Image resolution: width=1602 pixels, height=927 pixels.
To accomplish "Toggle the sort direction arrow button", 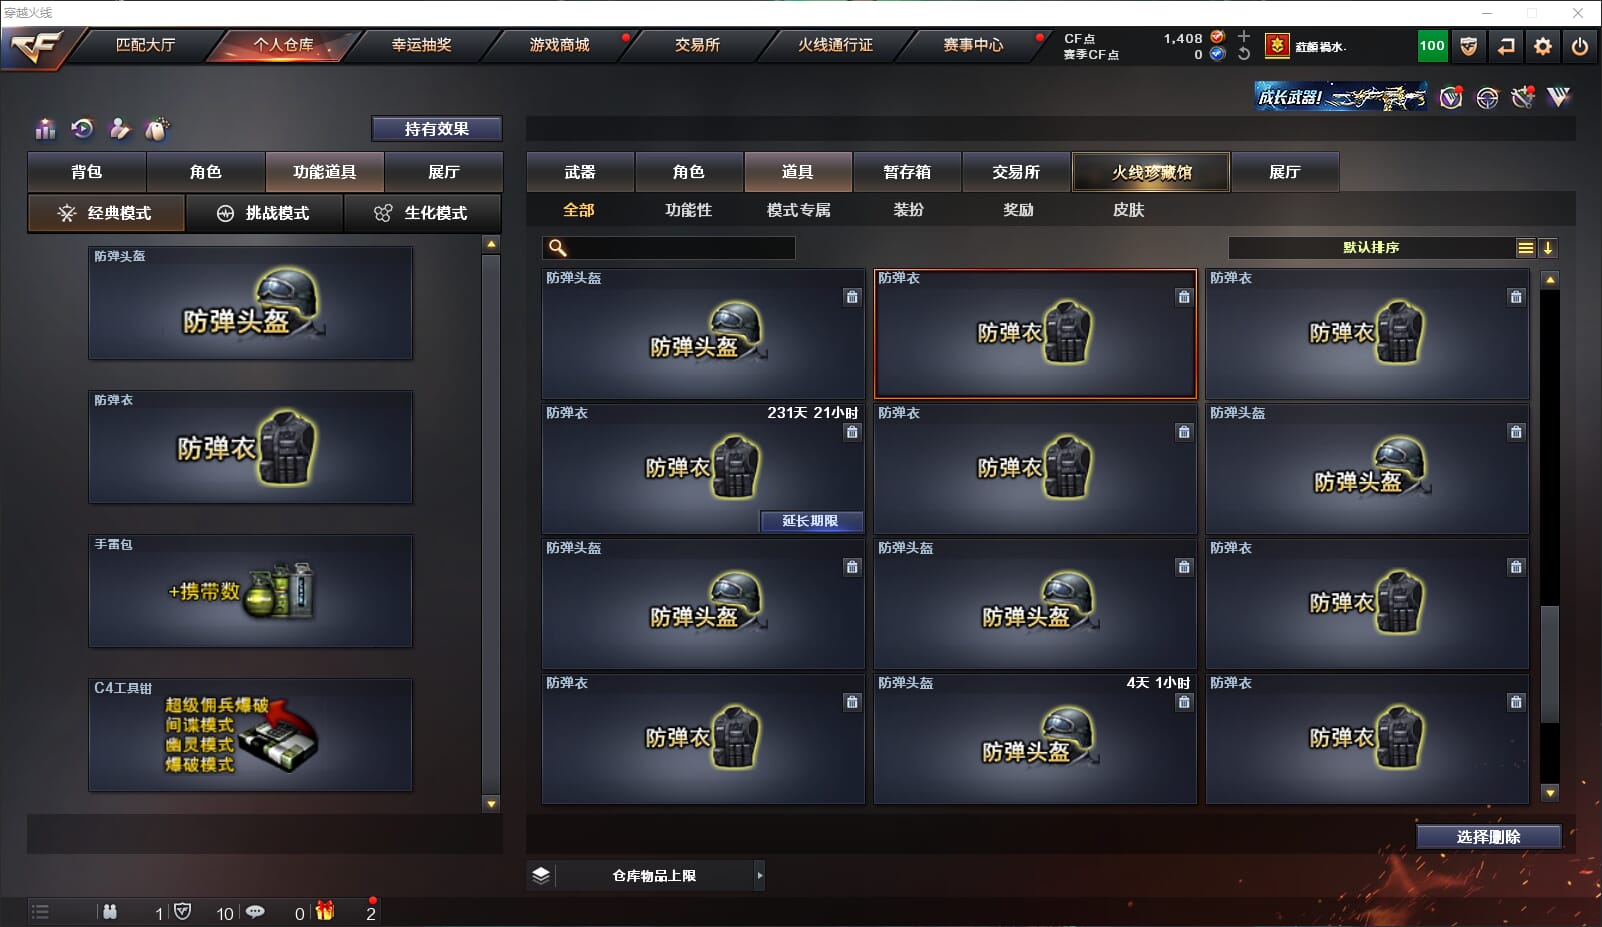I will [x=1547, y=248].
